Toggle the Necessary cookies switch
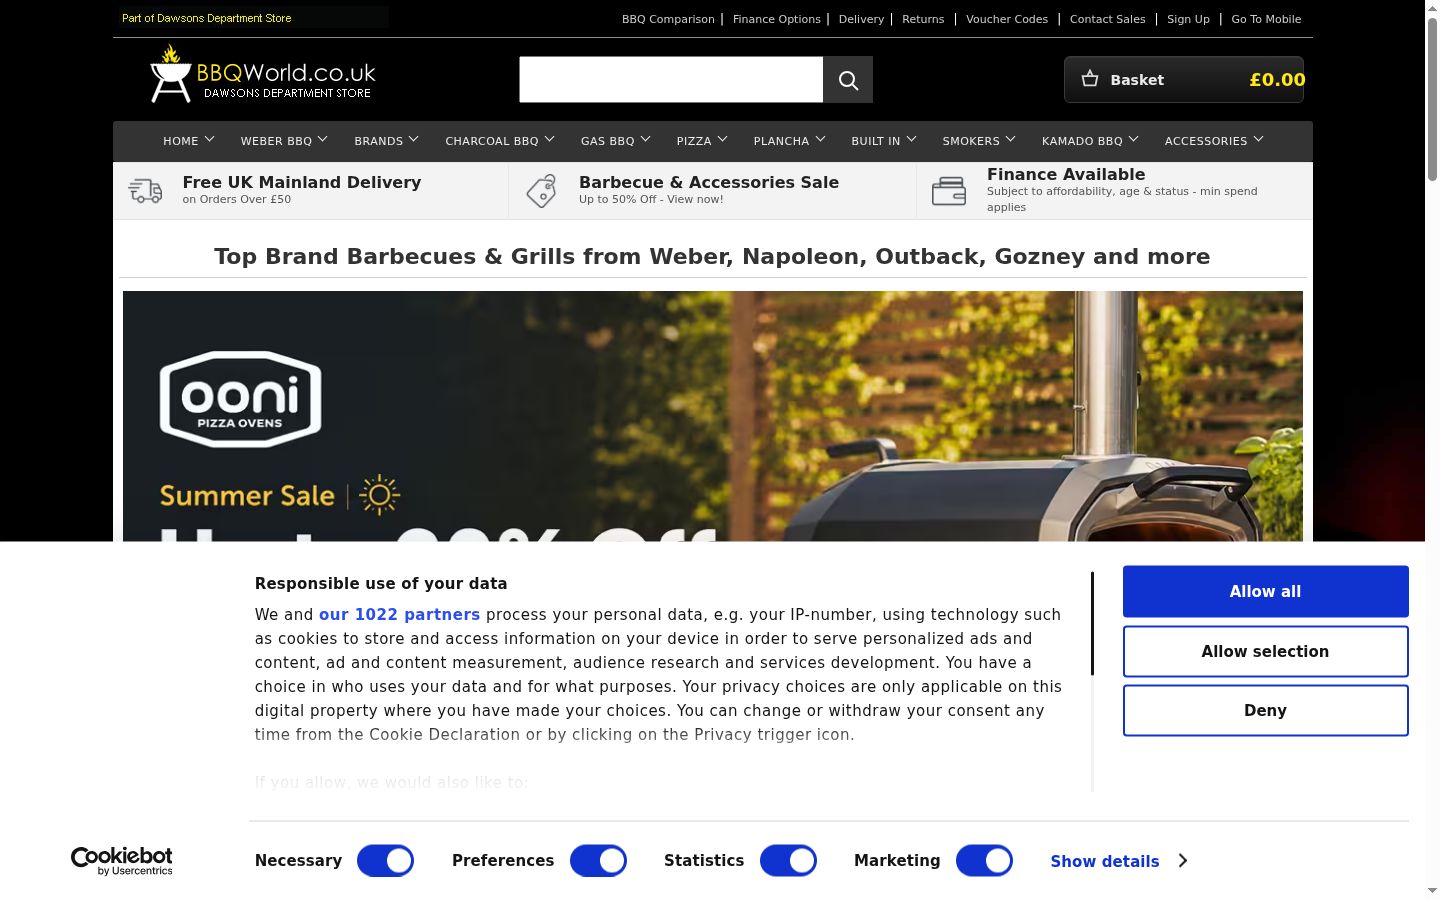 click(385, 861)
